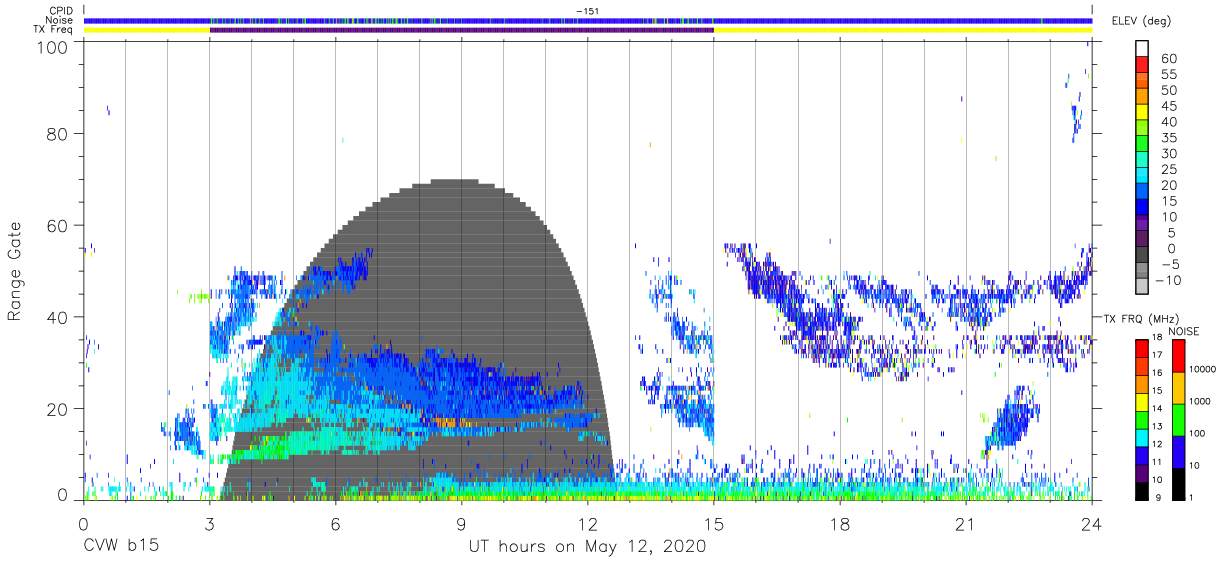
Task: Click the '1000' label on NOISE colorbar
Action: [1200, 402]
